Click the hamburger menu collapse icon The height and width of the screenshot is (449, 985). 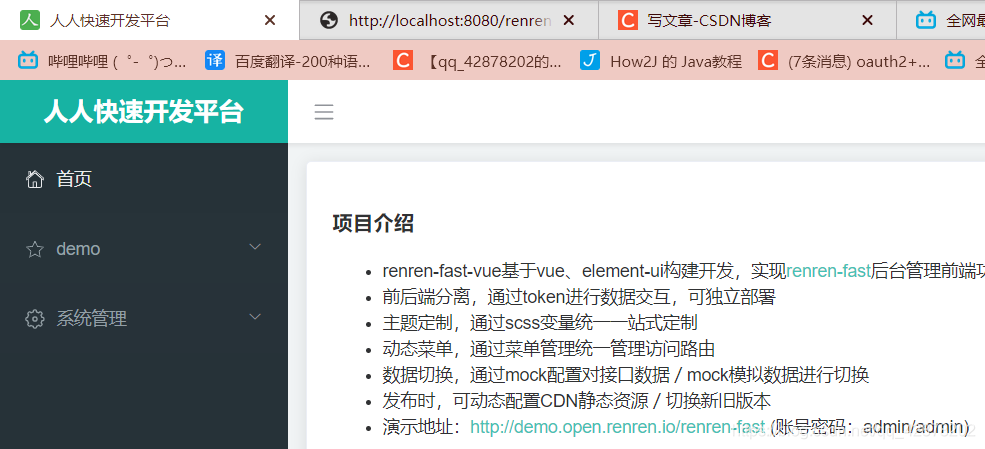[324, 112]
